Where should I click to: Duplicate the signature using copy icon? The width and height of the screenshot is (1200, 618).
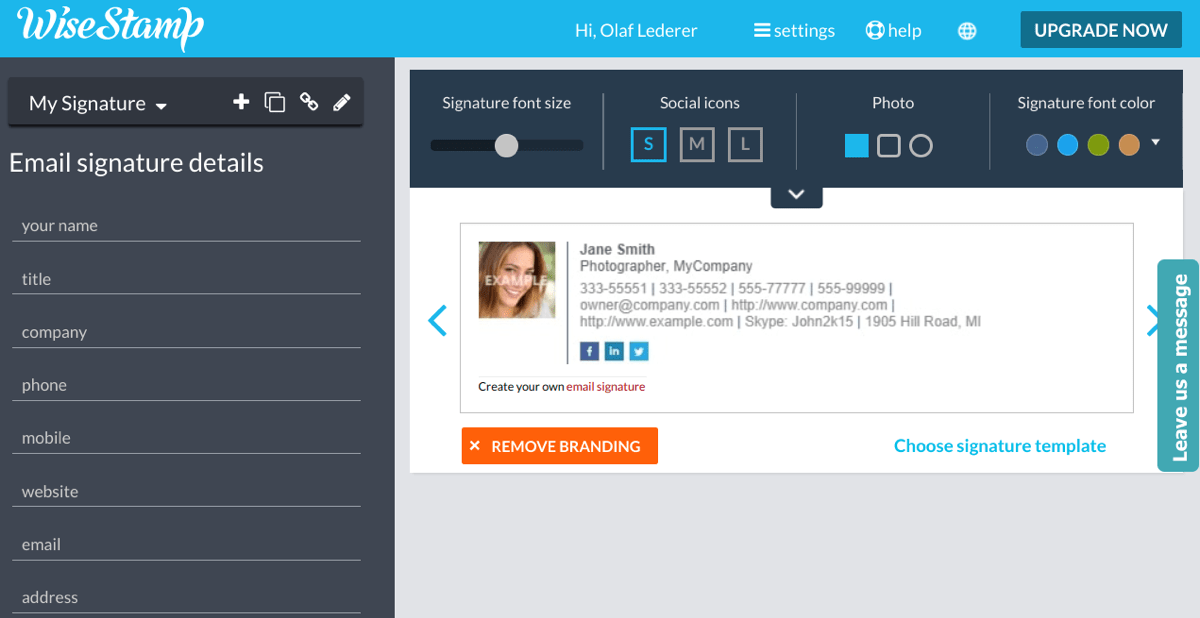(275, 102)
